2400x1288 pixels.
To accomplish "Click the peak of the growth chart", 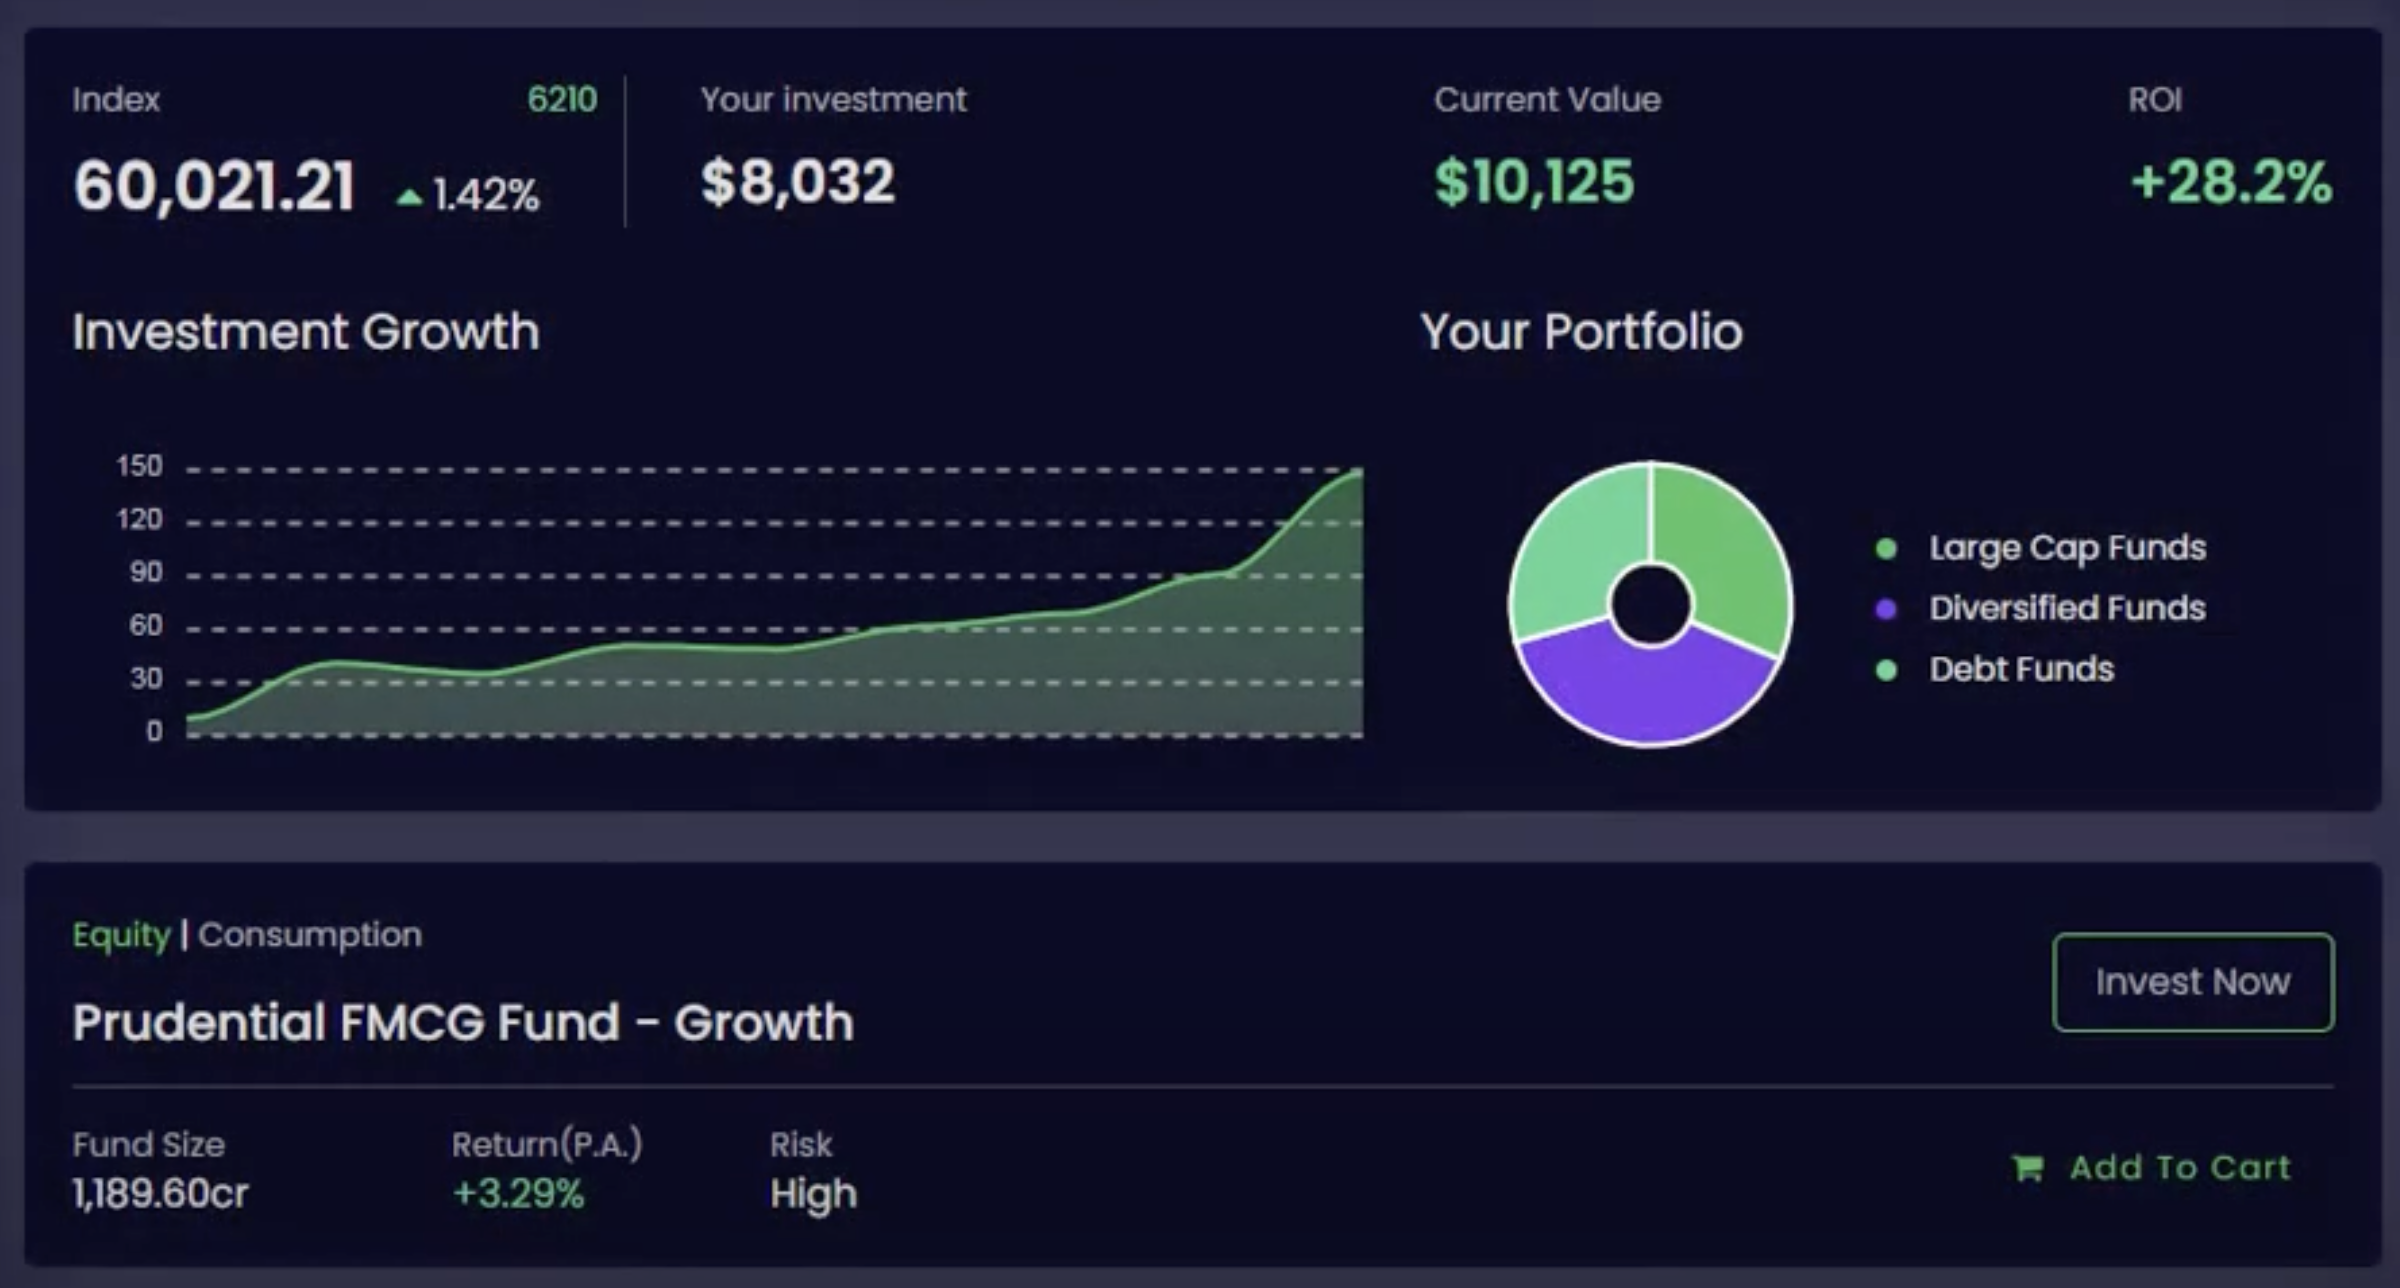I will (x=1356, y=473).
